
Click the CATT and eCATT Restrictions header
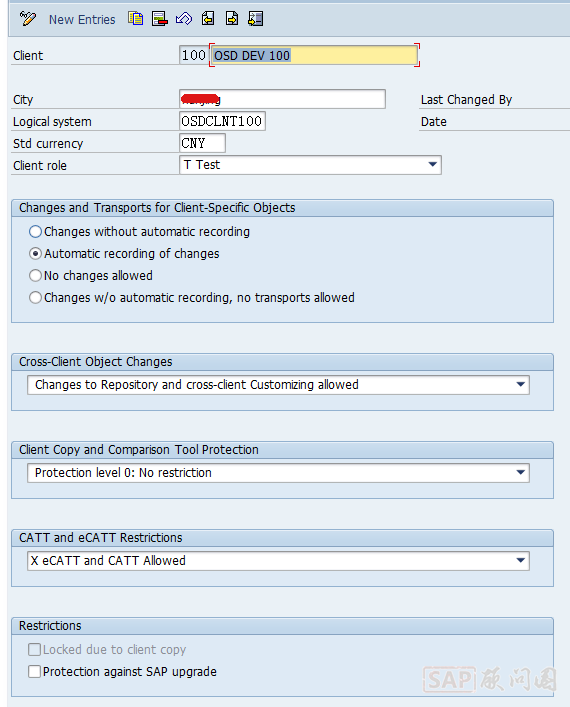282,538
